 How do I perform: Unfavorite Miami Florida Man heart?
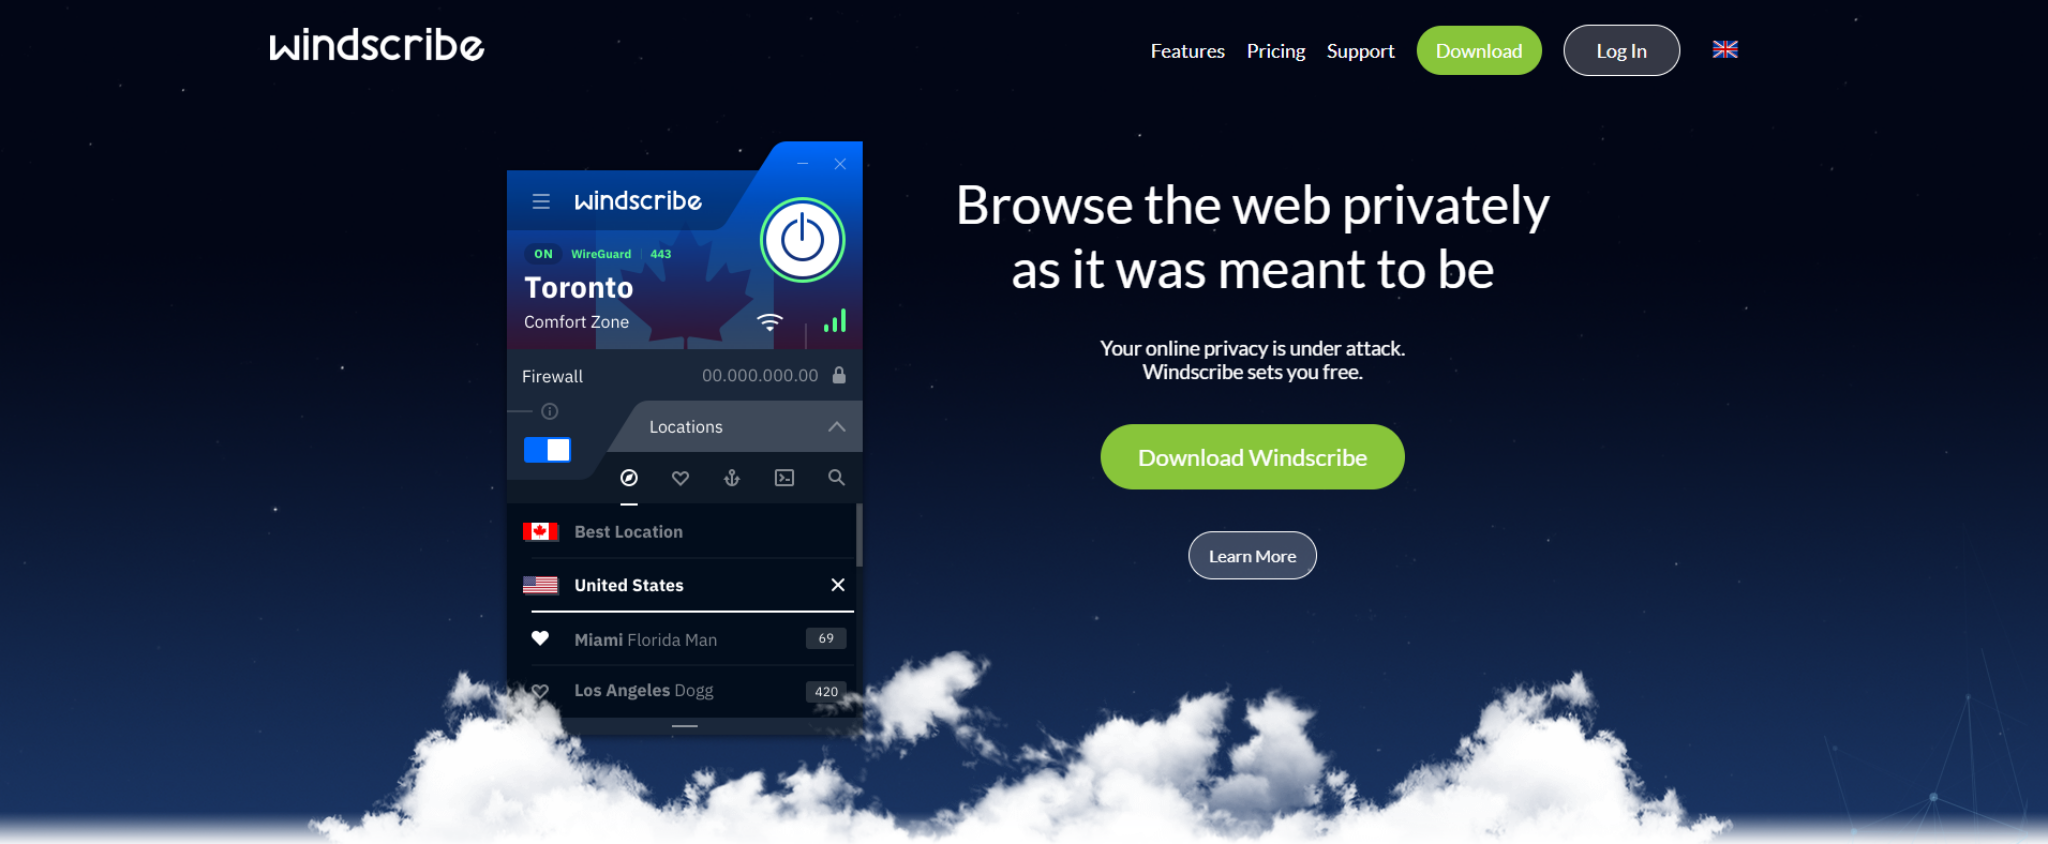pos(540,638)
